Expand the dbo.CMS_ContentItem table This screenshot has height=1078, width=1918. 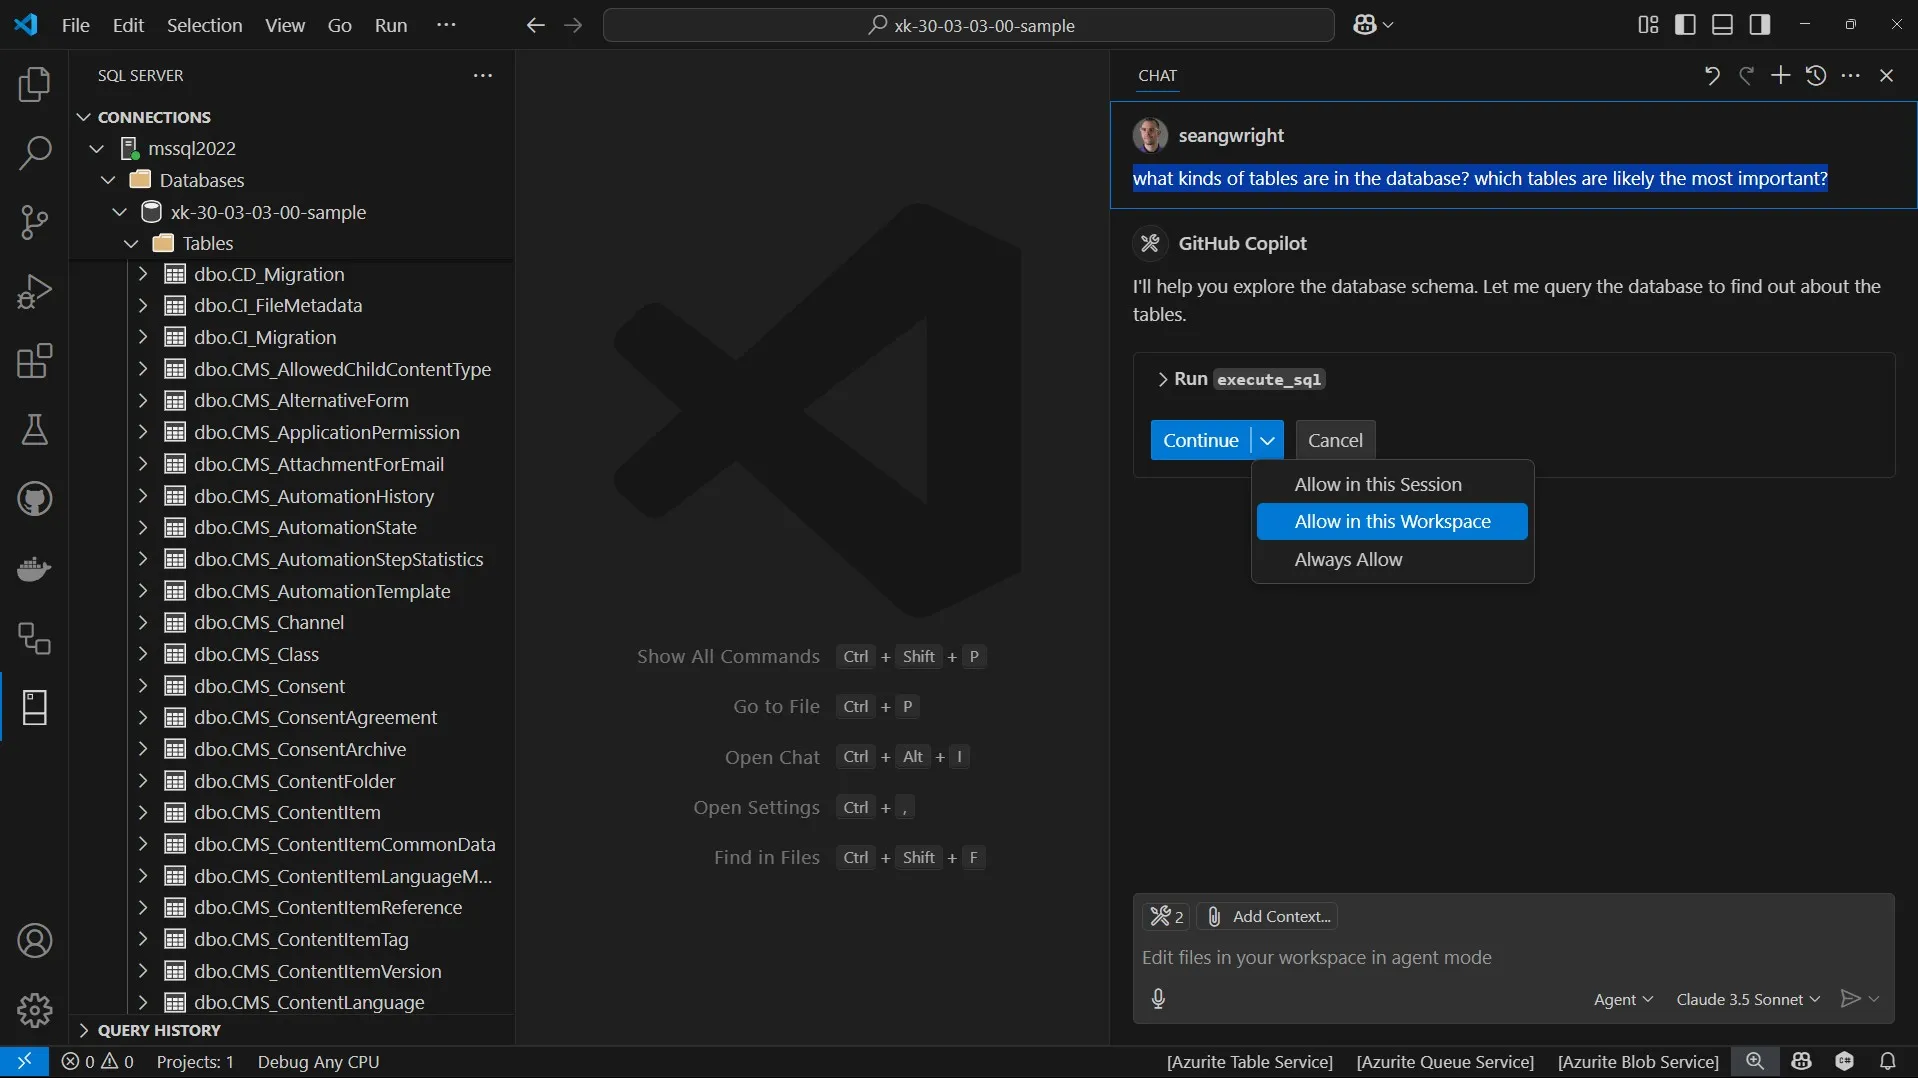click(x=143, y=813)
